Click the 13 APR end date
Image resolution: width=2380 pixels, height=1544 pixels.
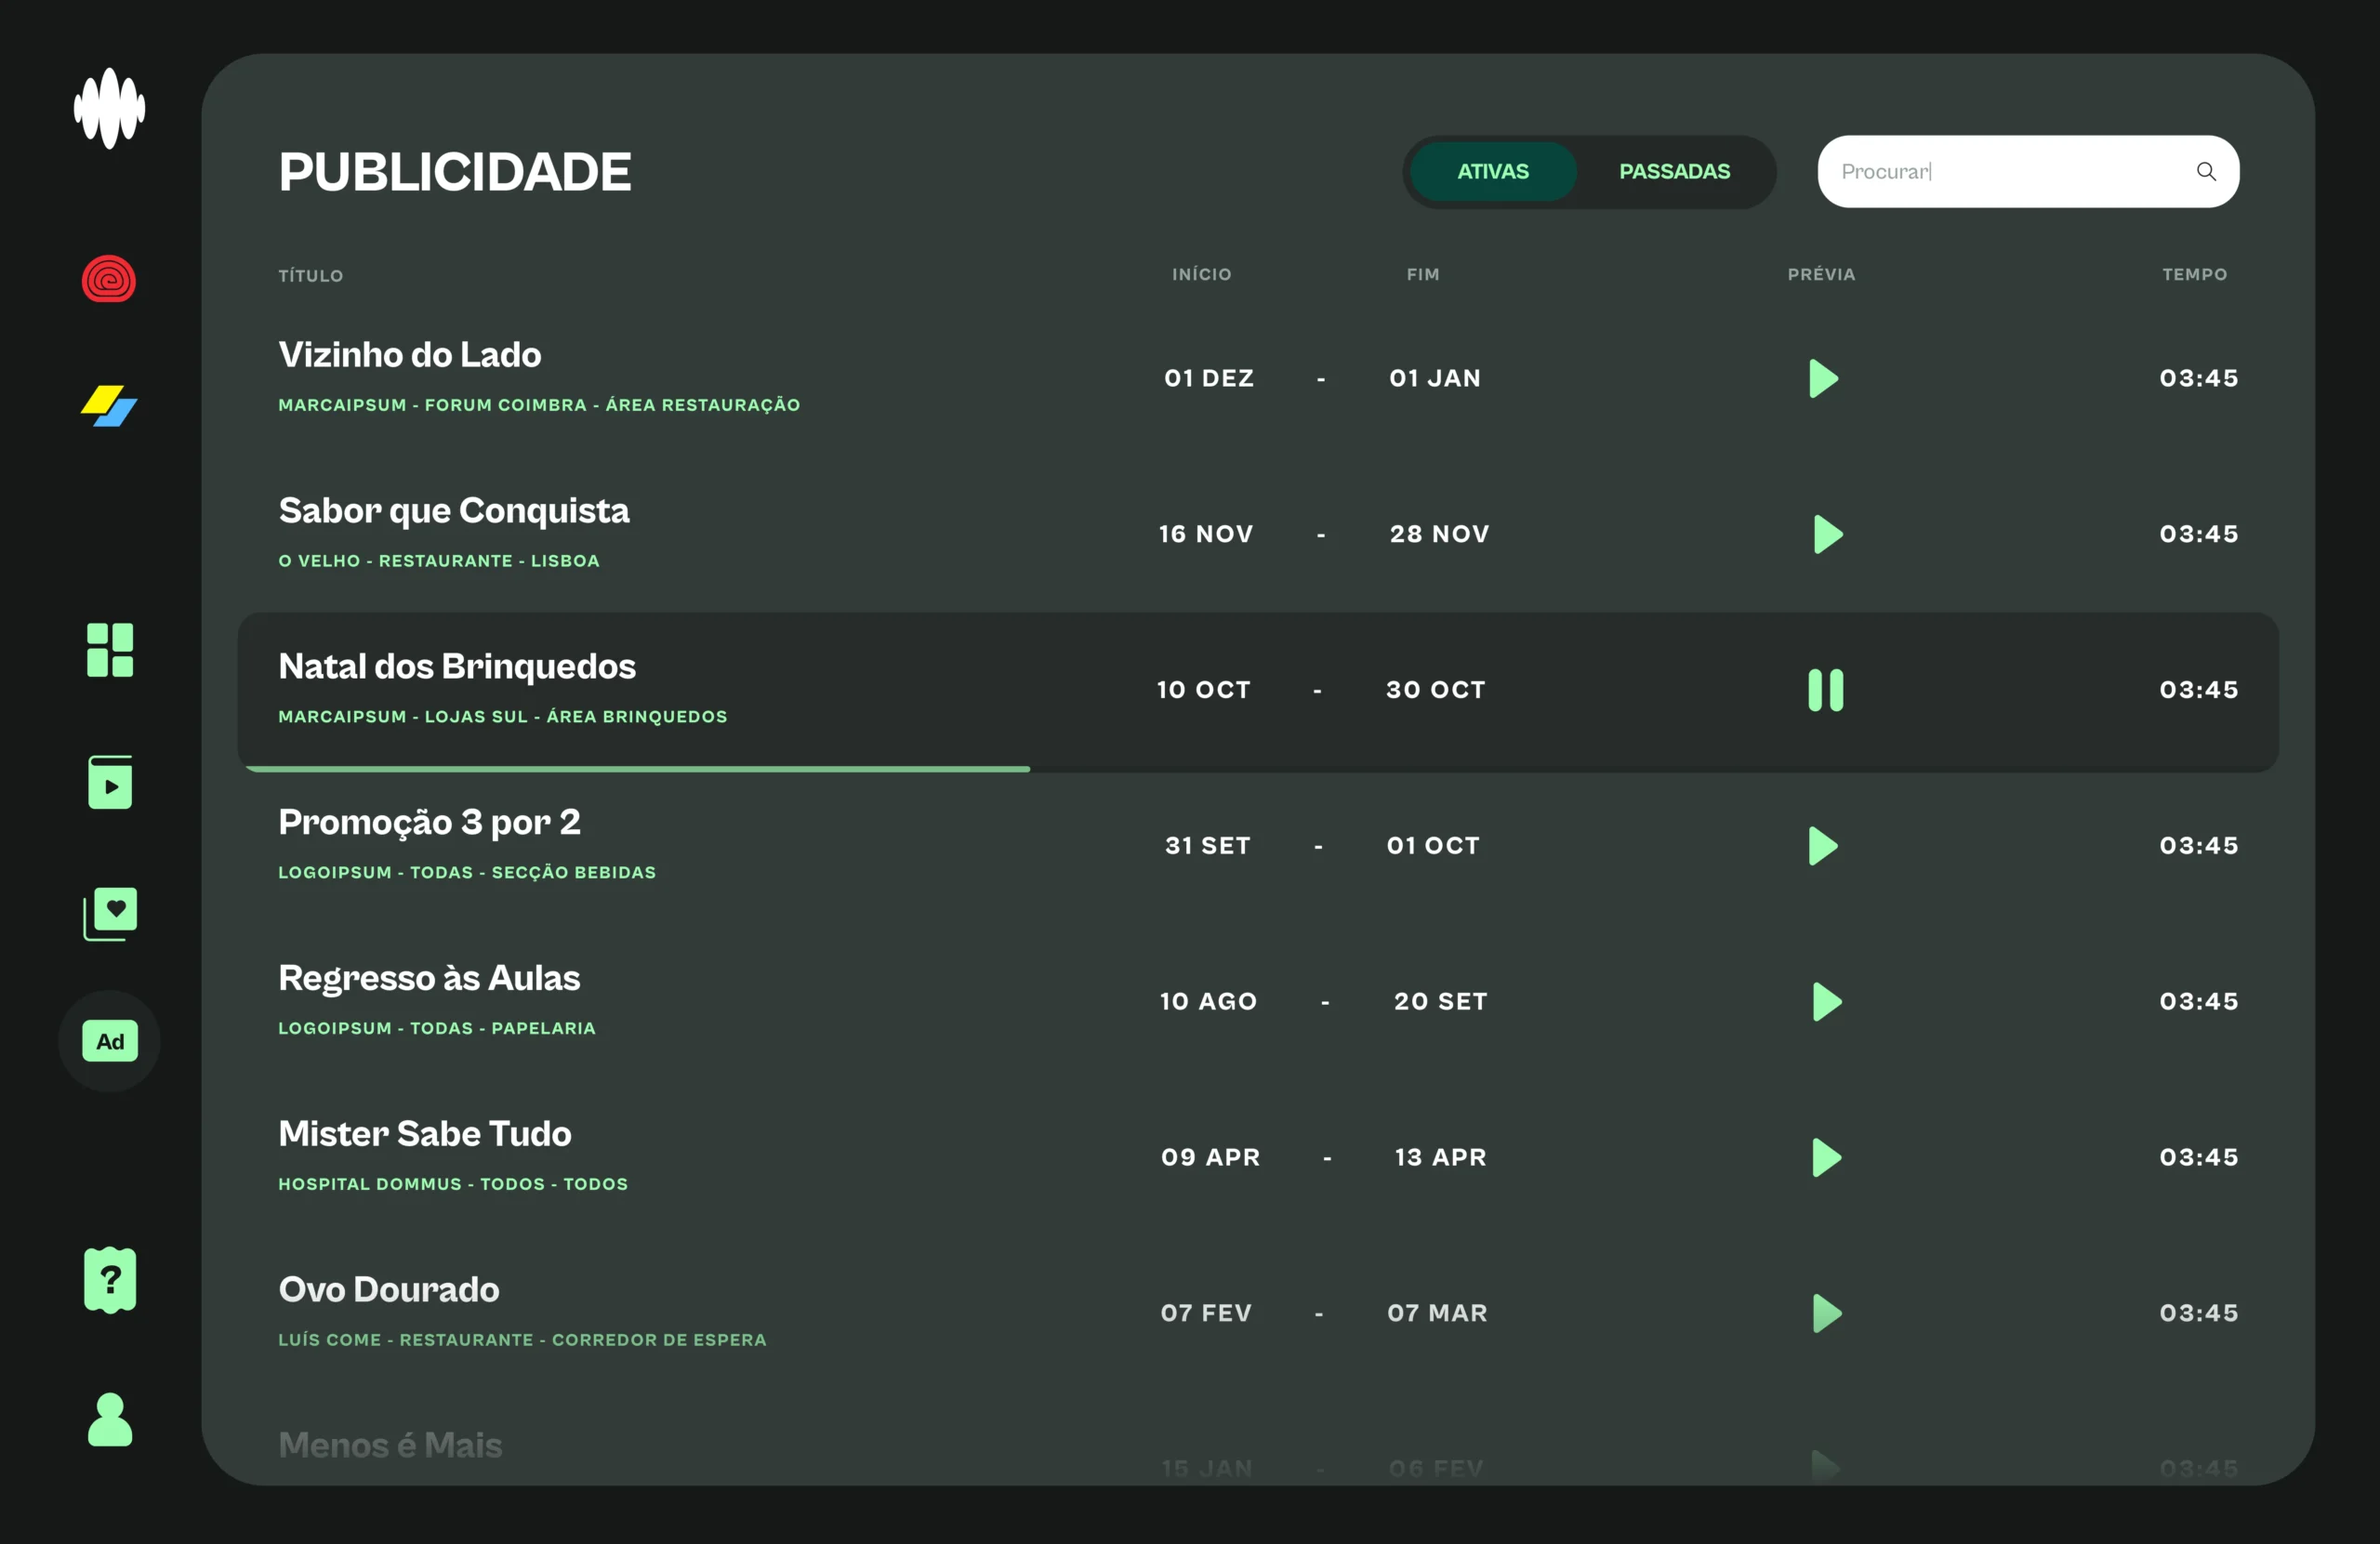[x=1440, y=1157]
